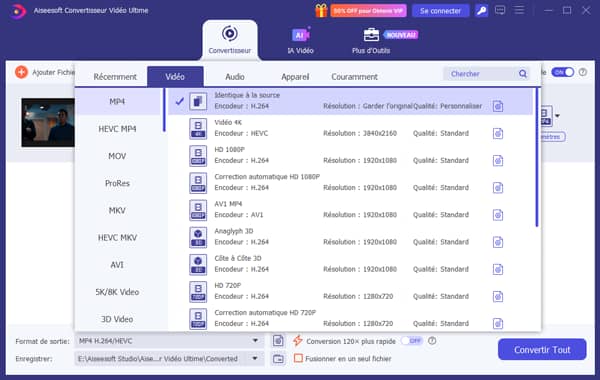
Task: Open the output folder icon
Action: coord(278,359)
